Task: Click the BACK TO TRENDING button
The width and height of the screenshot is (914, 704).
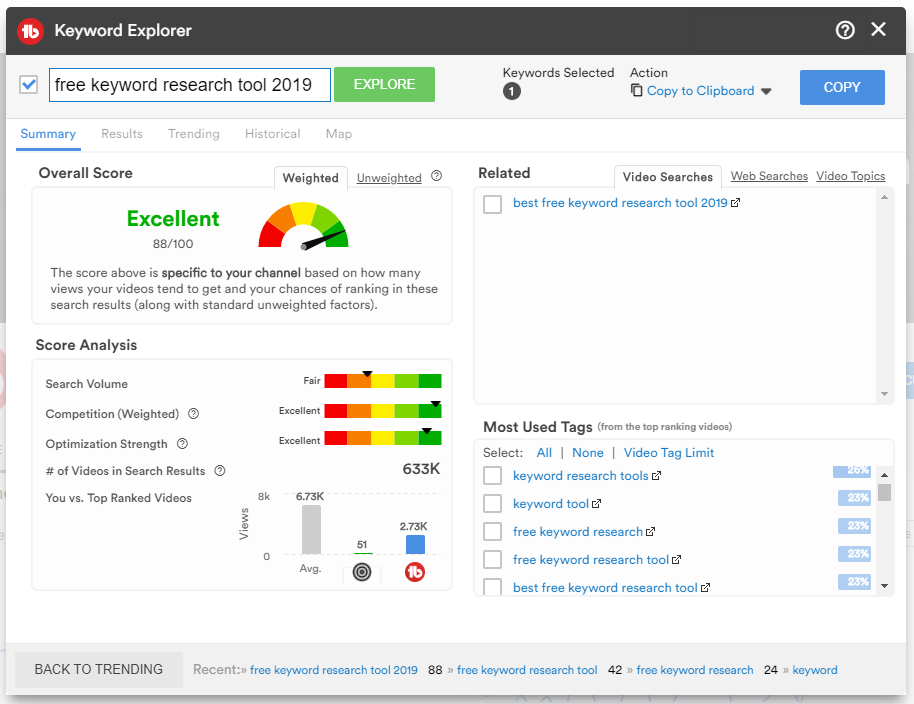Action: pyautogui.click(x=98, y=670)
